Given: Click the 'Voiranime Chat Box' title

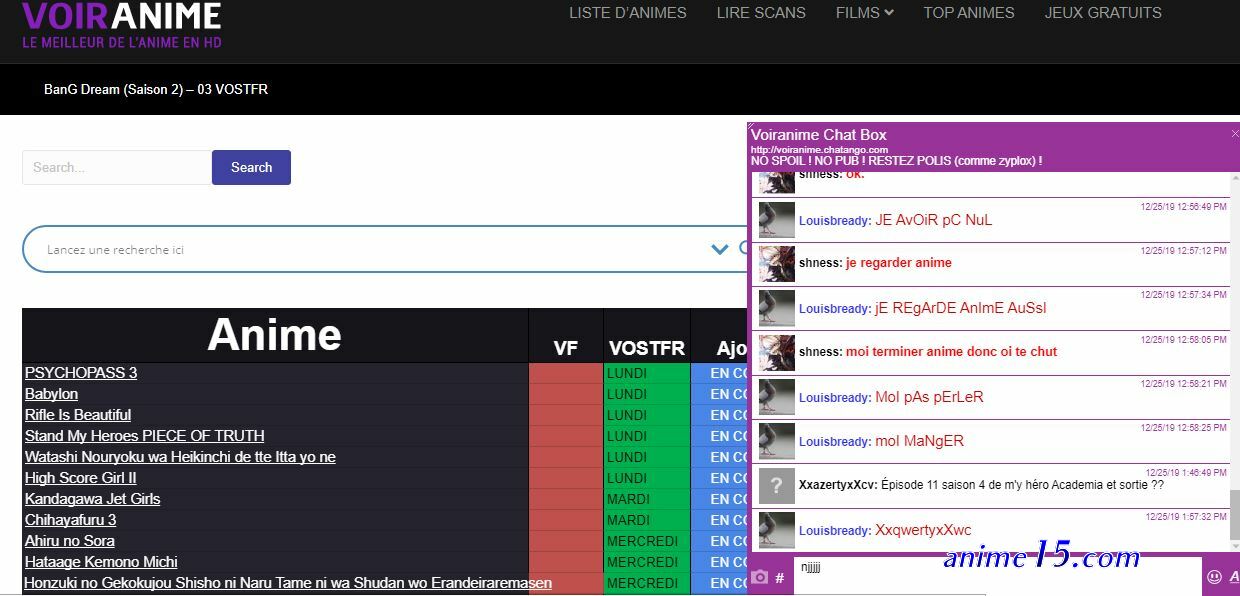Looking at the screenshot, I should pos(819,135).
